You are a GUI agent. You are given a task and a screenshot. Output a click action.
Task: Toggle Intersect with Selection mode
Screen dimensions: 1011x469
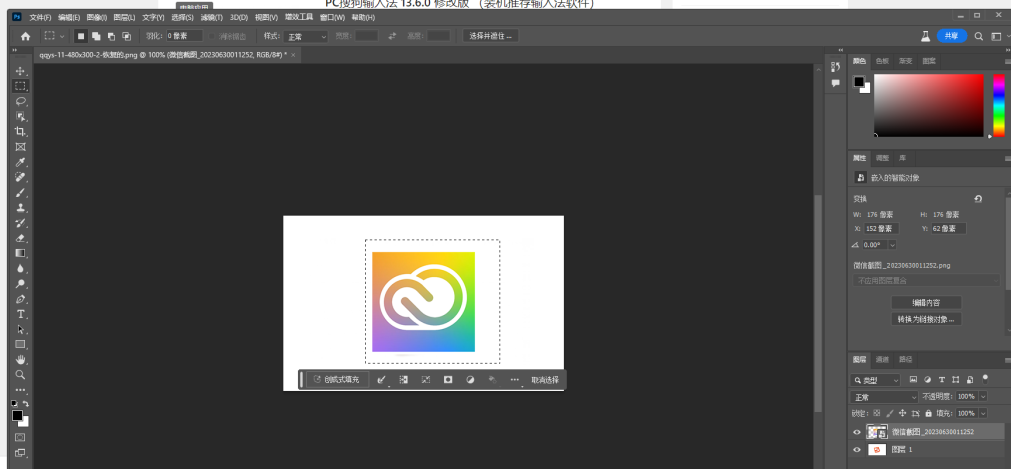[x=126, y=36]
